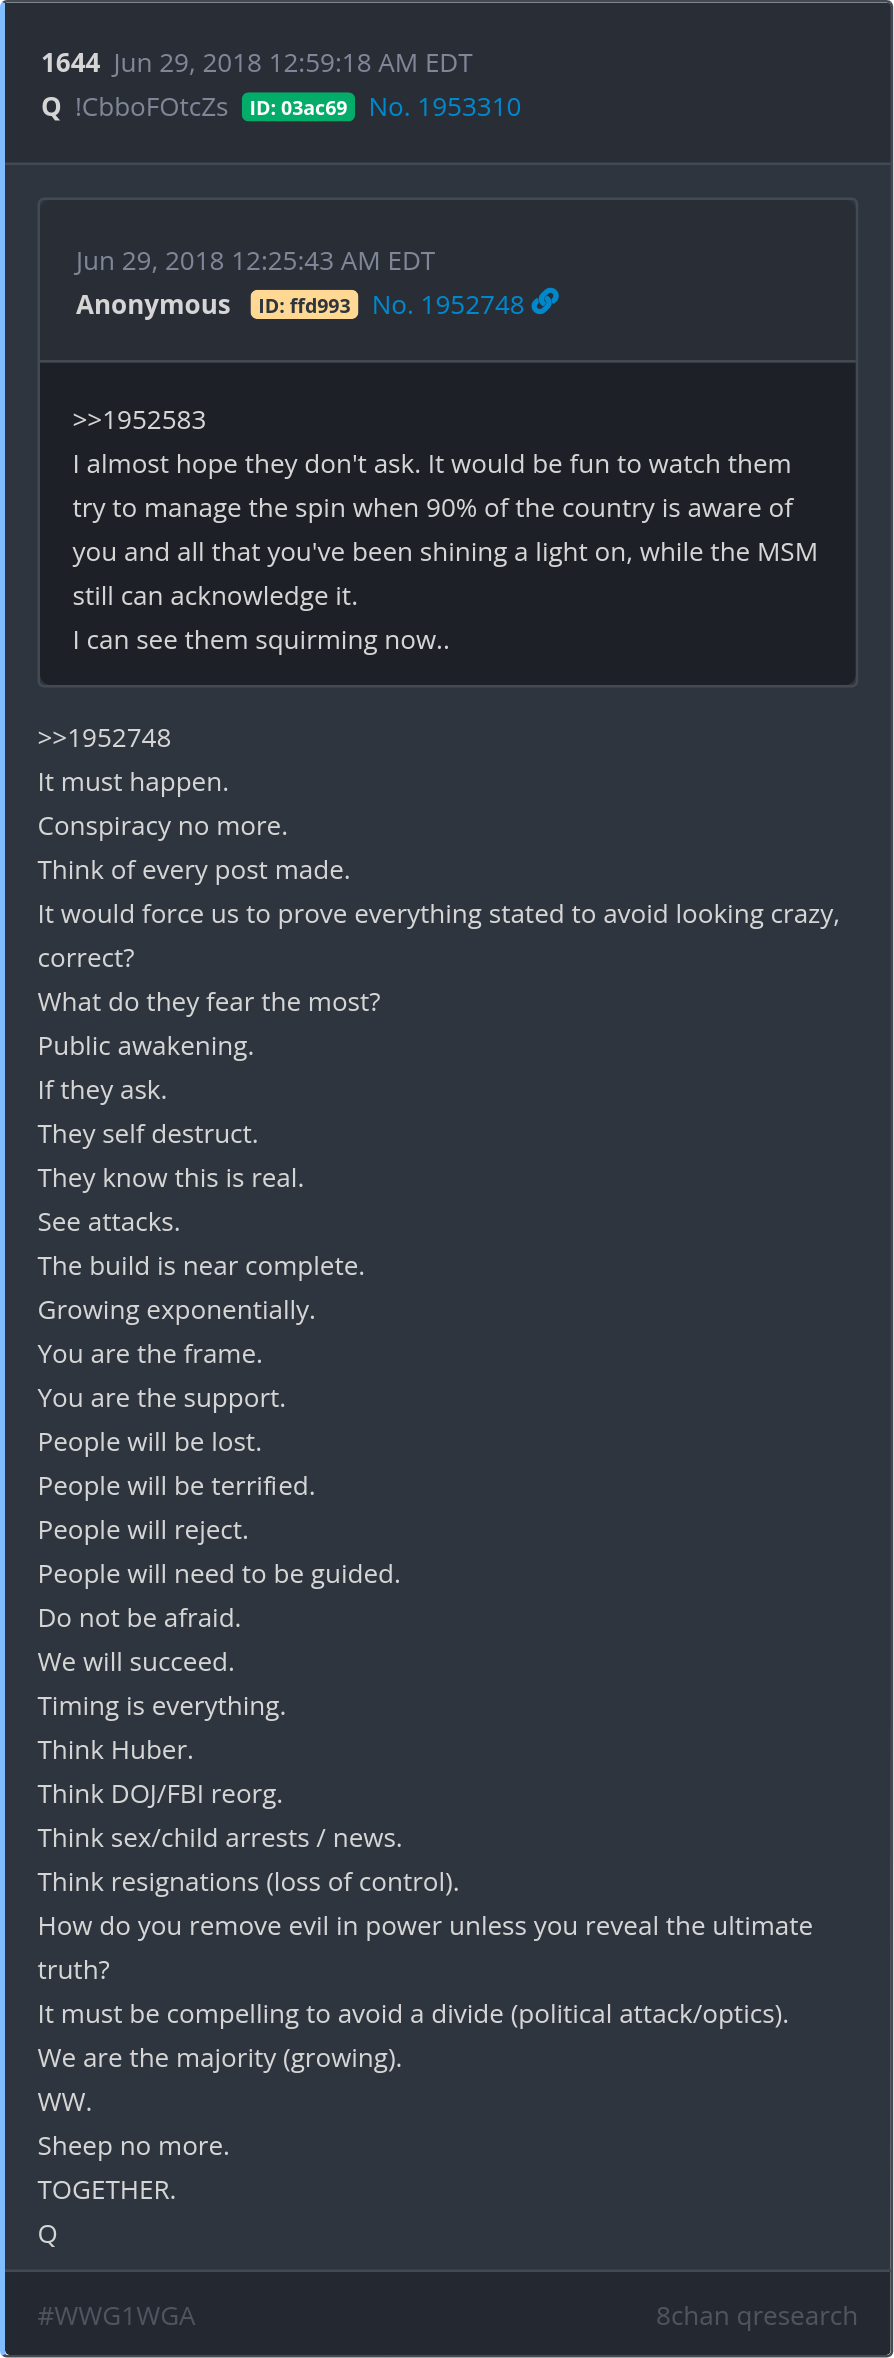Click the line "Think DOJ/FBI reorg."
Image resolution: width=894 pixels, height=2358 pixels.
tap(160, 1794)
